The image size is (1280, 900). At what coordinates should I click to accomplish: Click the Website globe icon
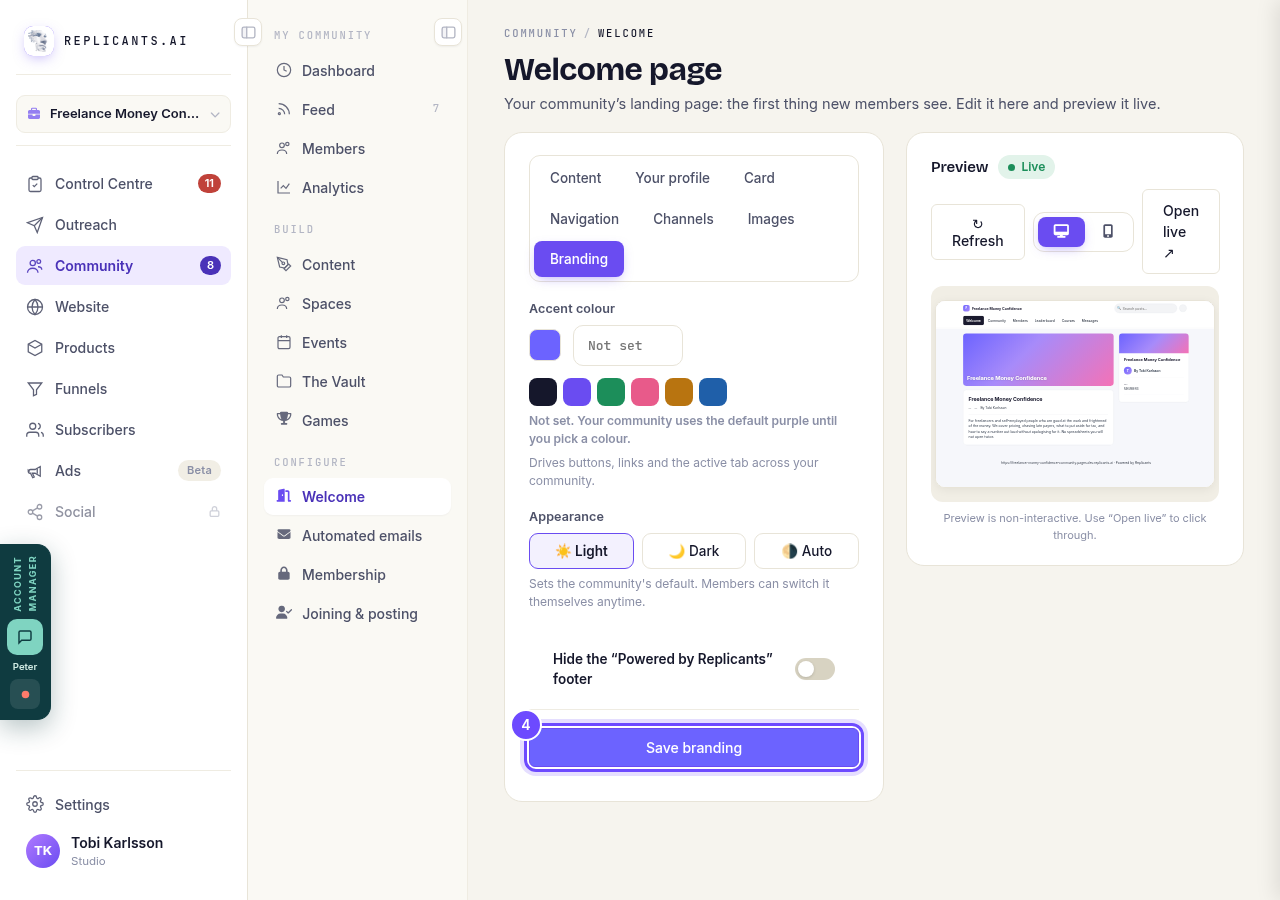tap(35, 307)
